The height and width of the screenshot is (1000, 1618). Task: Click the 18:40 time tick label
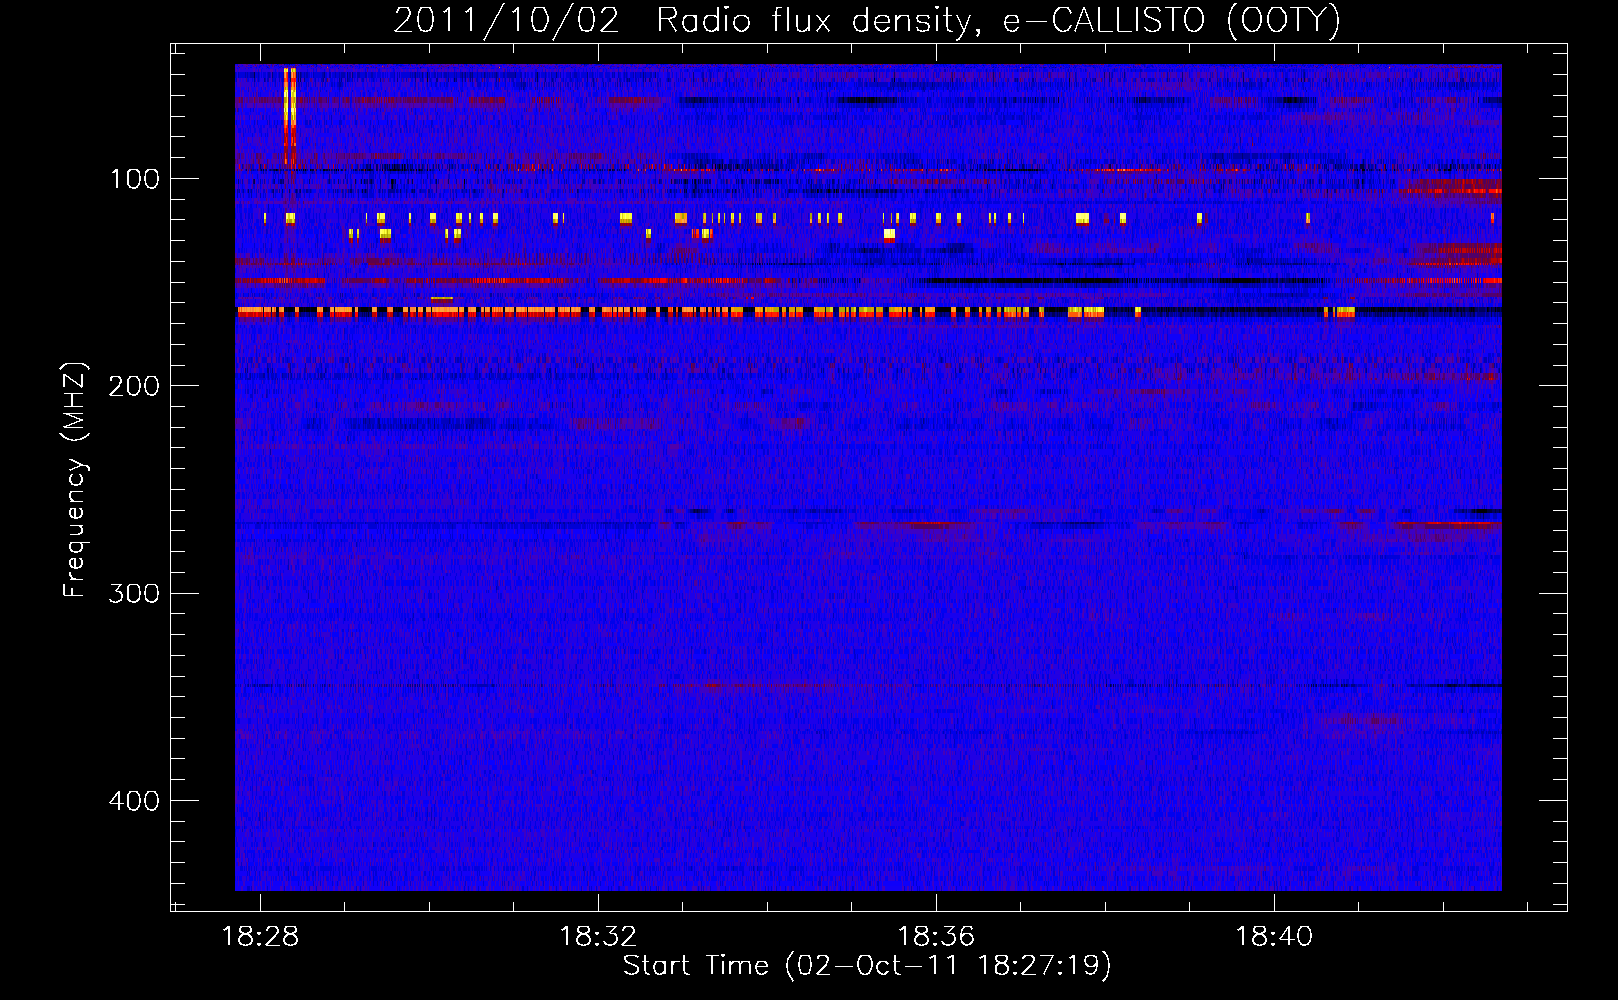(1274, 937)
